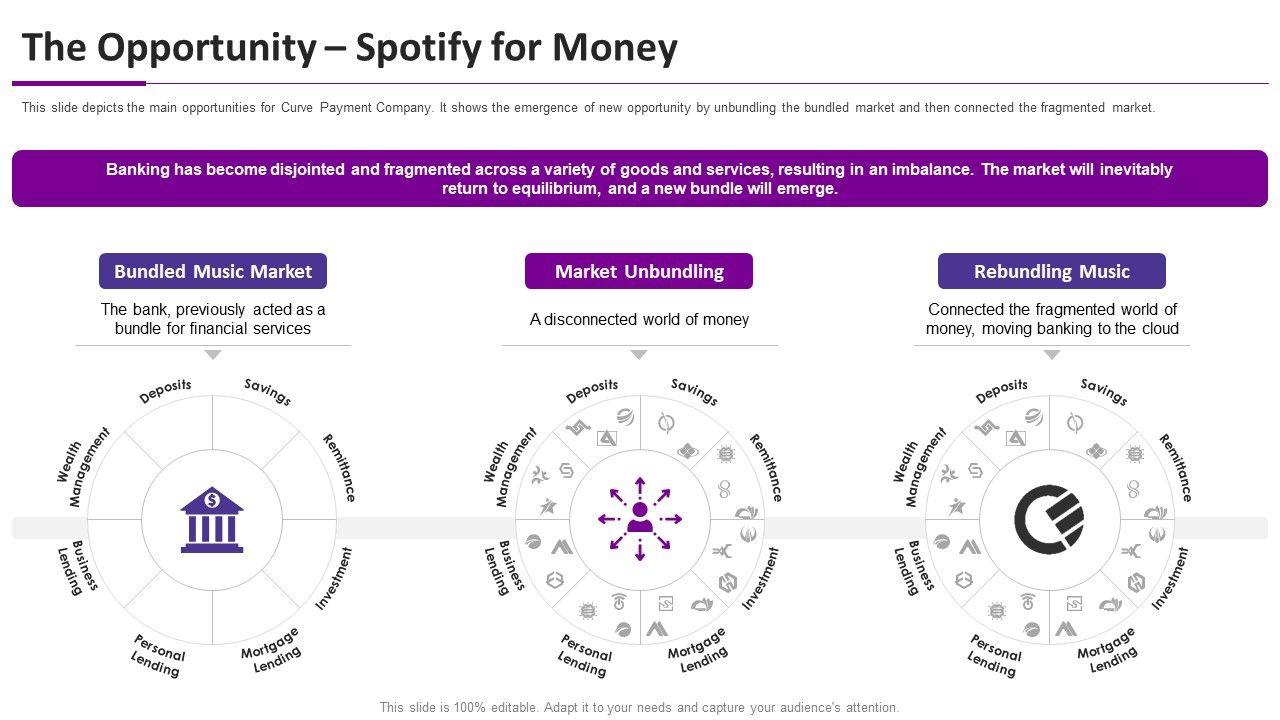Click the purple banner about disjointed banking
This screenshot has width=1280, height=720.
pos(640,179)
